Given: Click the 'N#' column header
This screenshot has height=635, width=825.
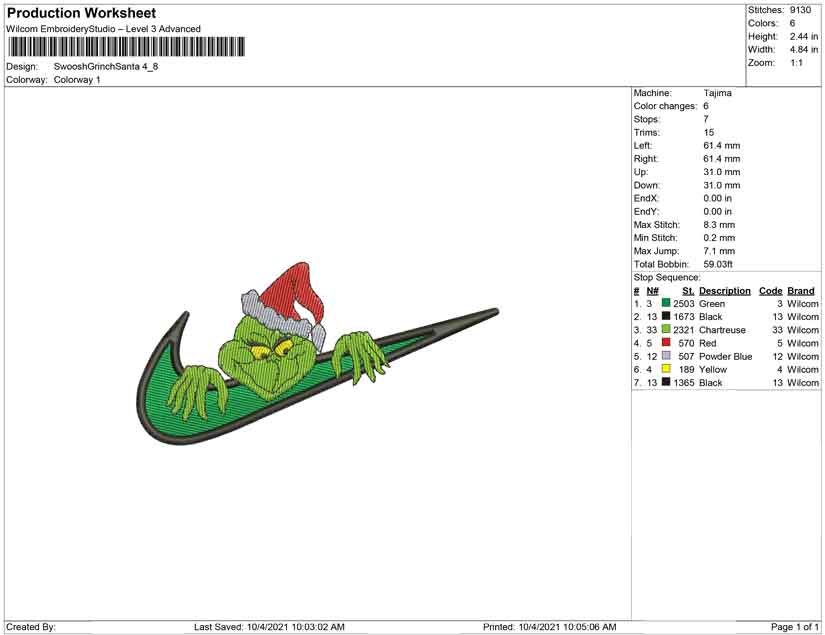Looking at the screenshot, I should tap(652, 291).
